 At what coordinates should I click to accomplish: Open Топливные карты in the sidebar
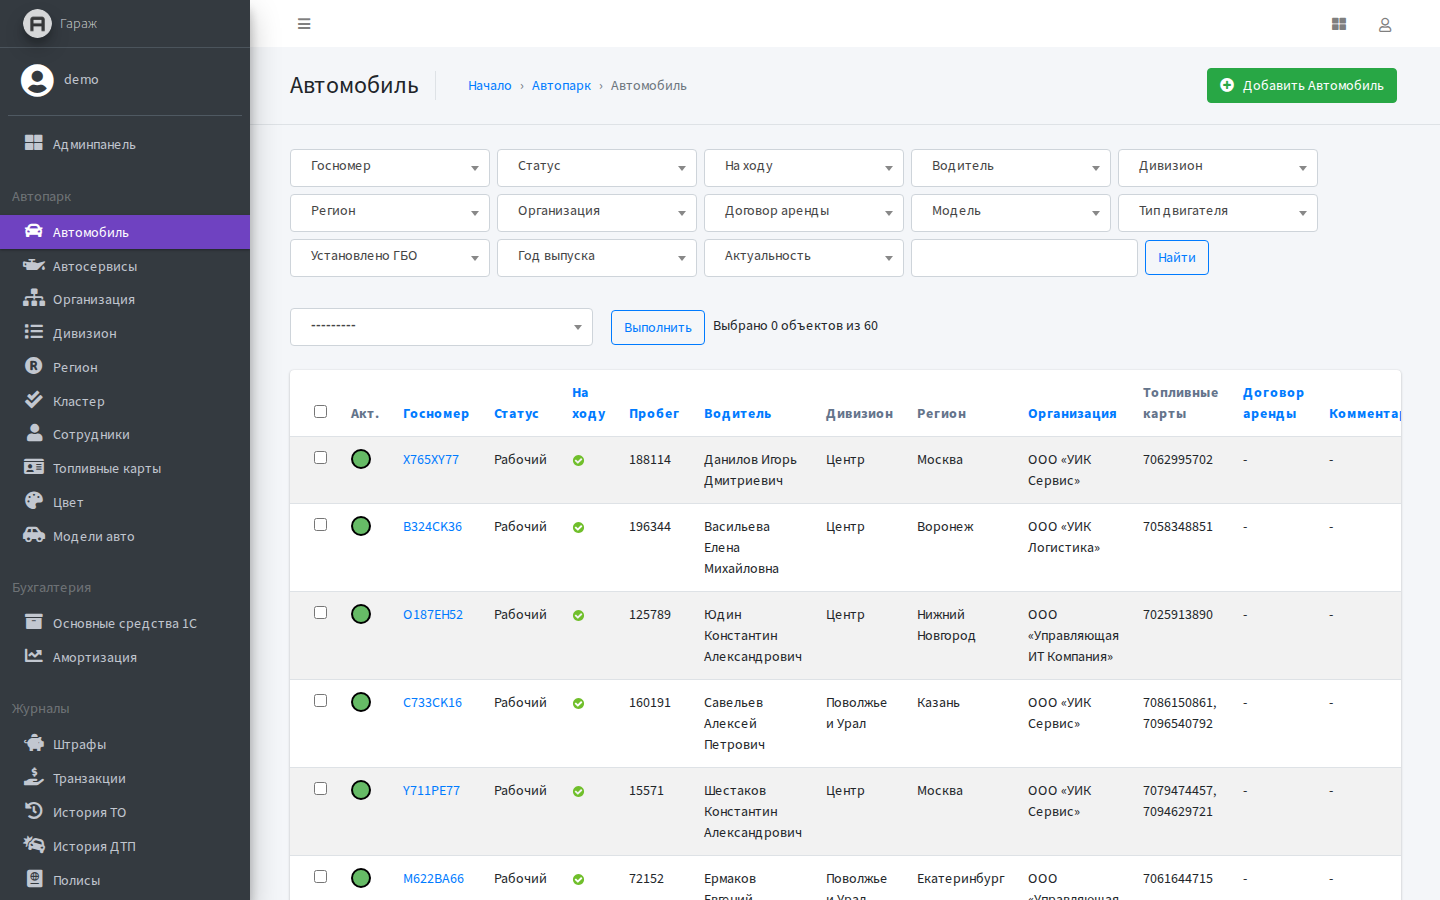pos(125,468)
